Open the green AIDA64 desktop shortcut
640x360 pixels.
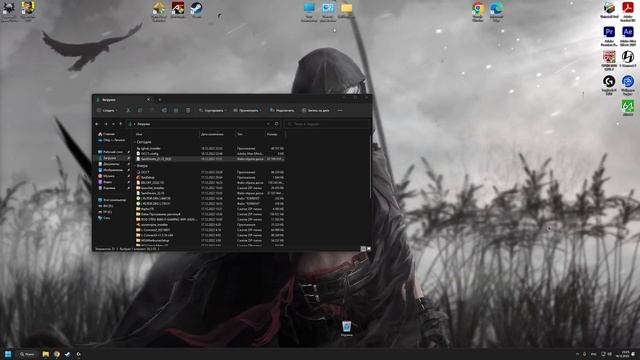628,108
